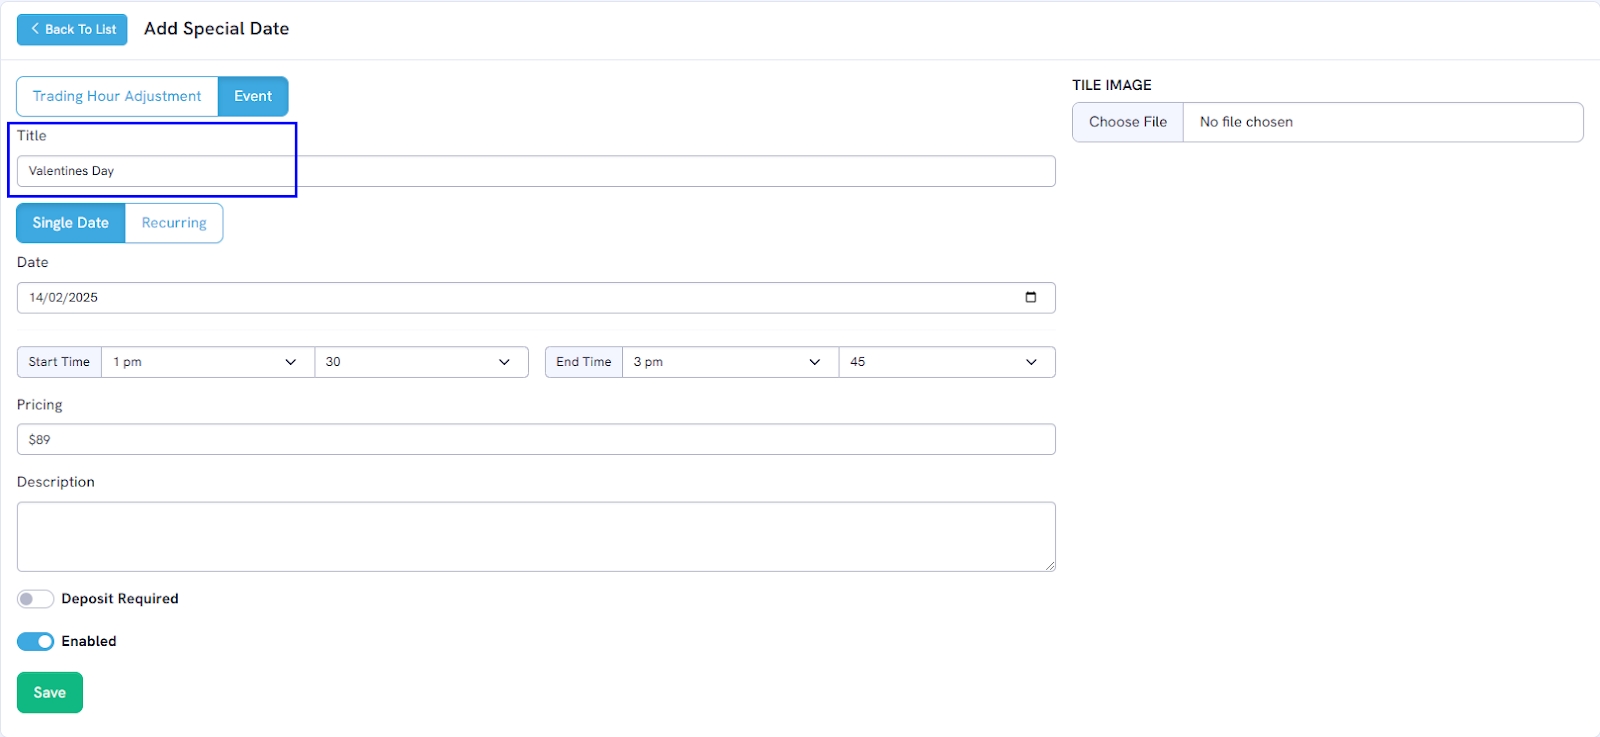Open the calendar picker icon in Date field

[x=1030, y=297]
